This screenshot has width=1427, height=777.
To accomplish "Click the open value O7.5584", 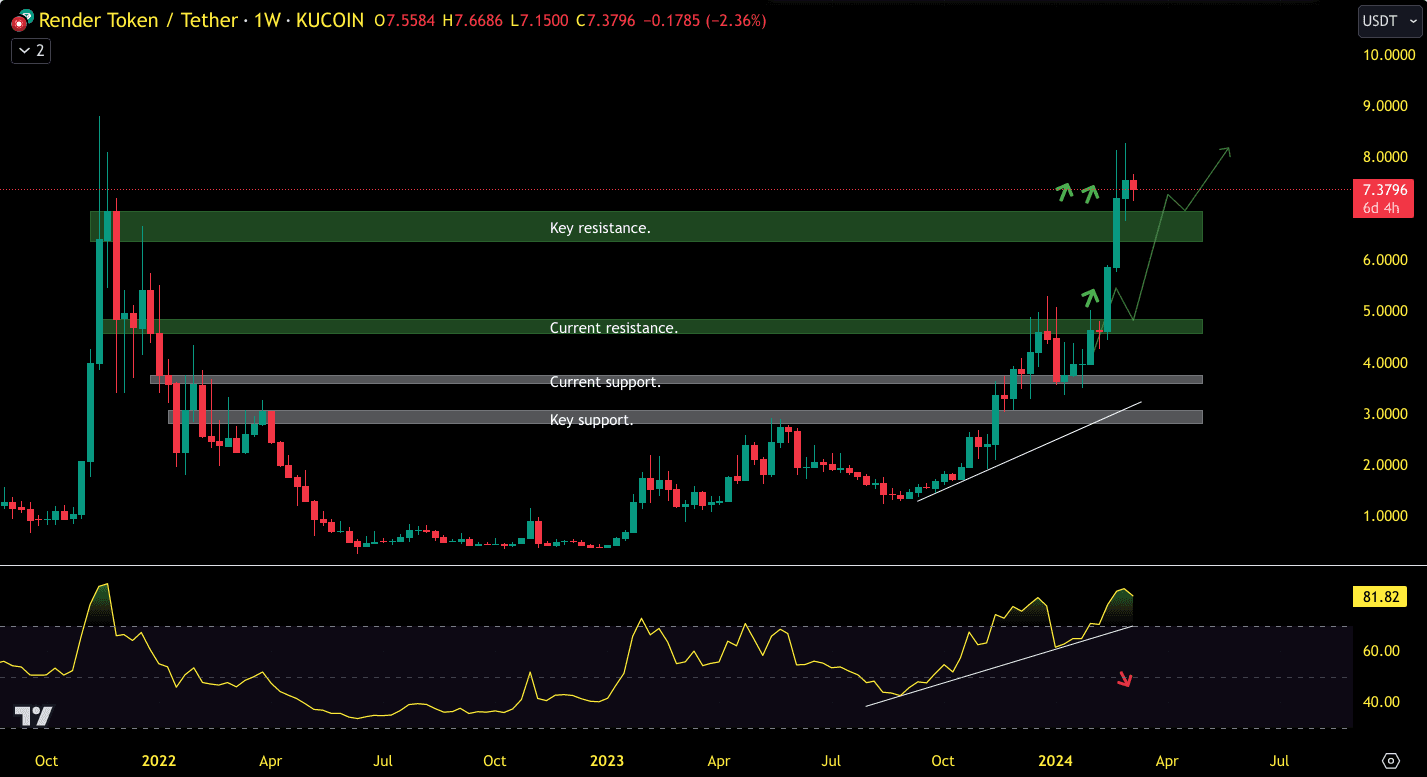I will (x=405, y=20).
